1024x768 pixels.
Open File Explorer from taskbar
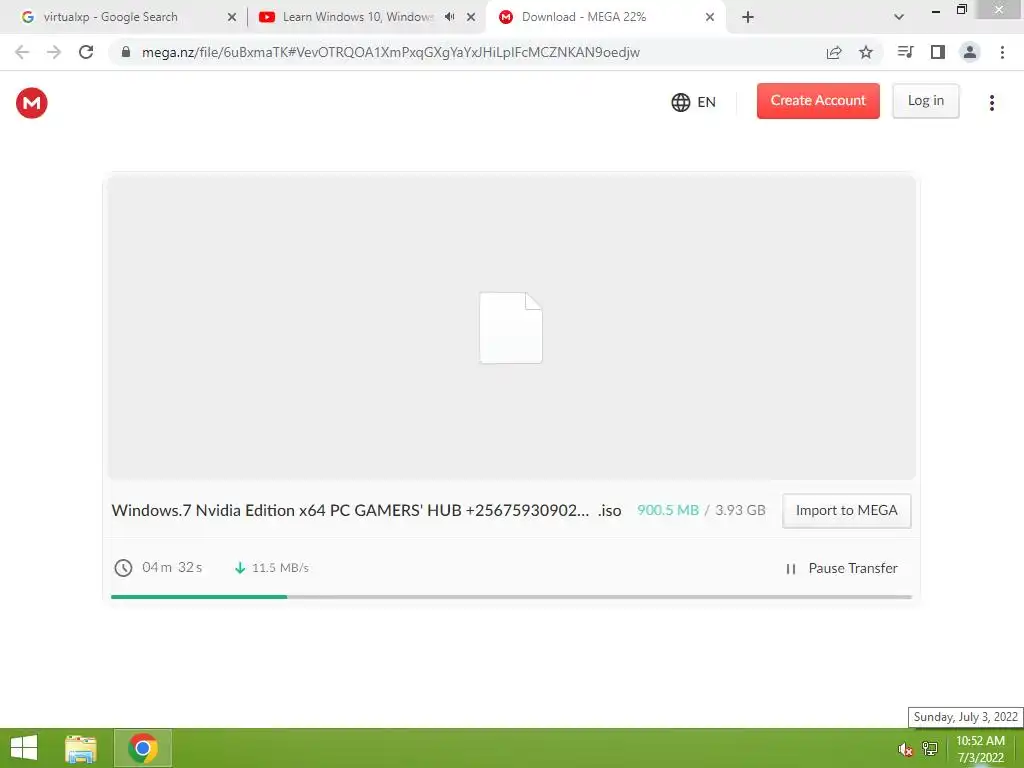point(81,748)
